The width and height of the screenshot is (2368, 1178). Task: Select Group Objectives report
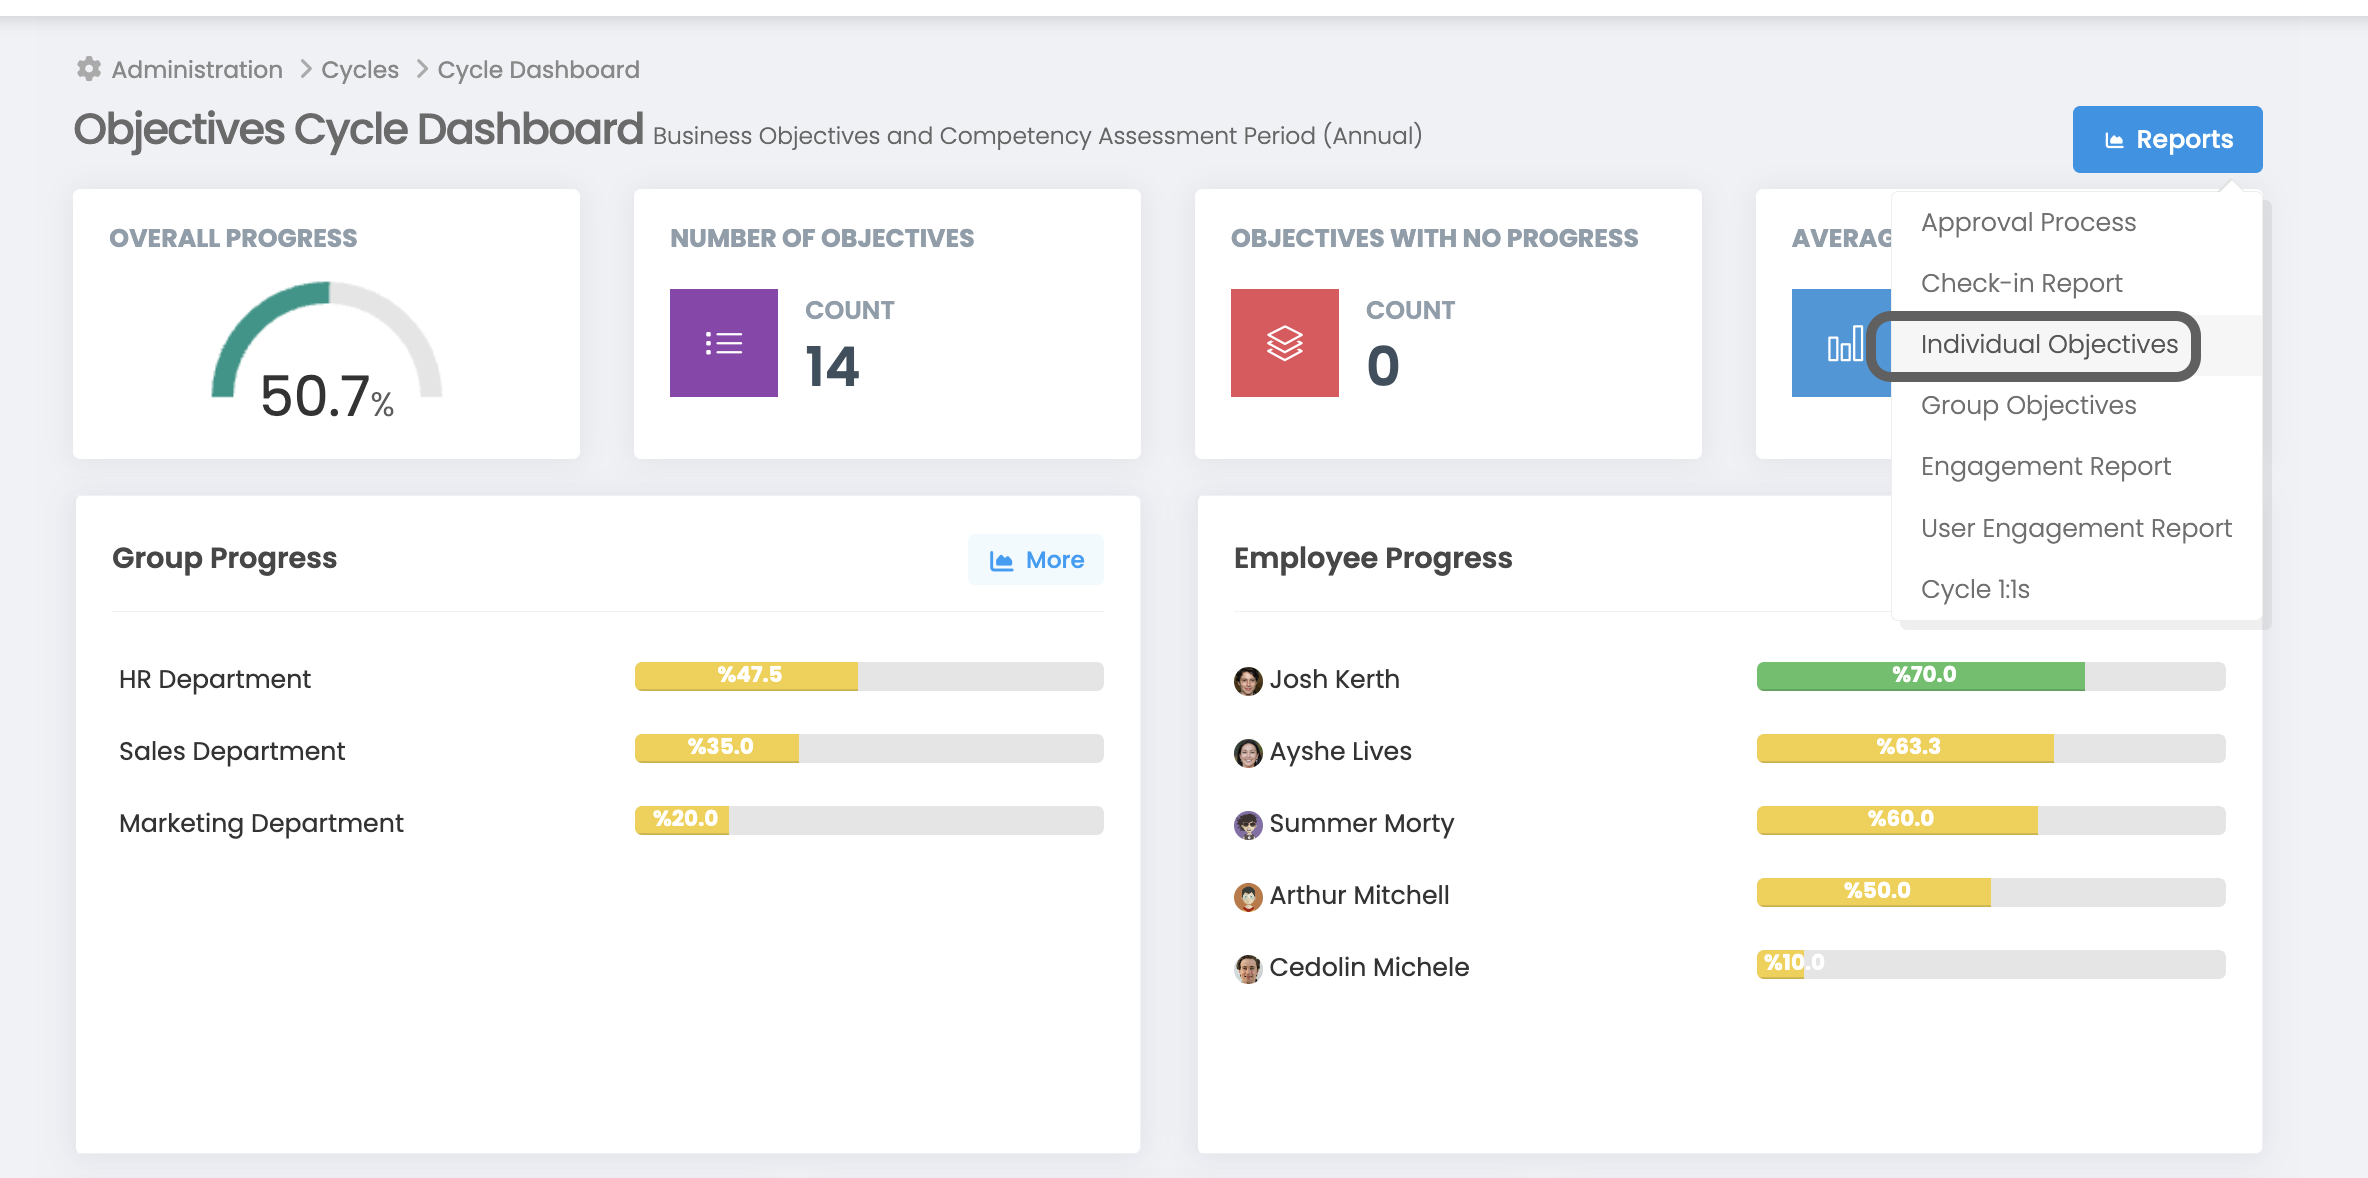click(2028, 405)
